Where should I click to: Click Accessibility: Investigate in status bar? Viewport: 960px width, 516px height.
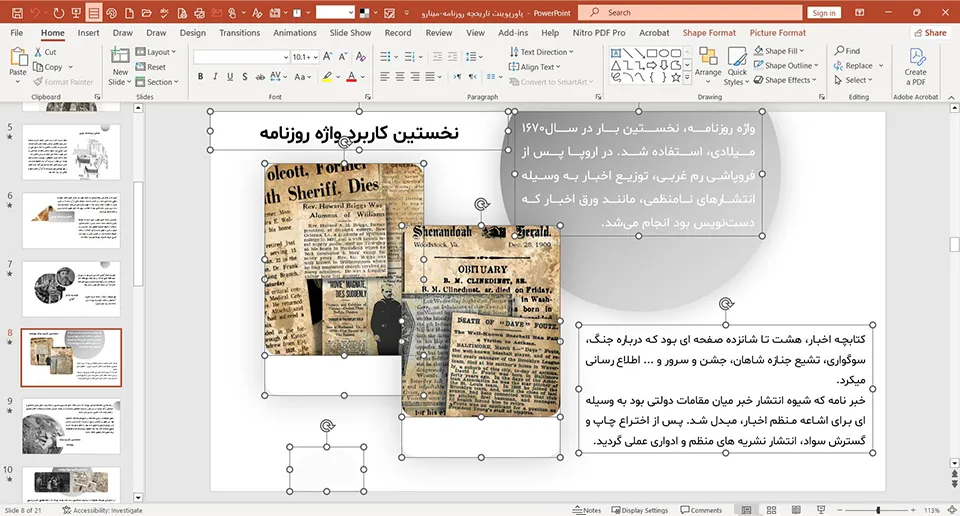pyautogui.click(x=103, y=510)
